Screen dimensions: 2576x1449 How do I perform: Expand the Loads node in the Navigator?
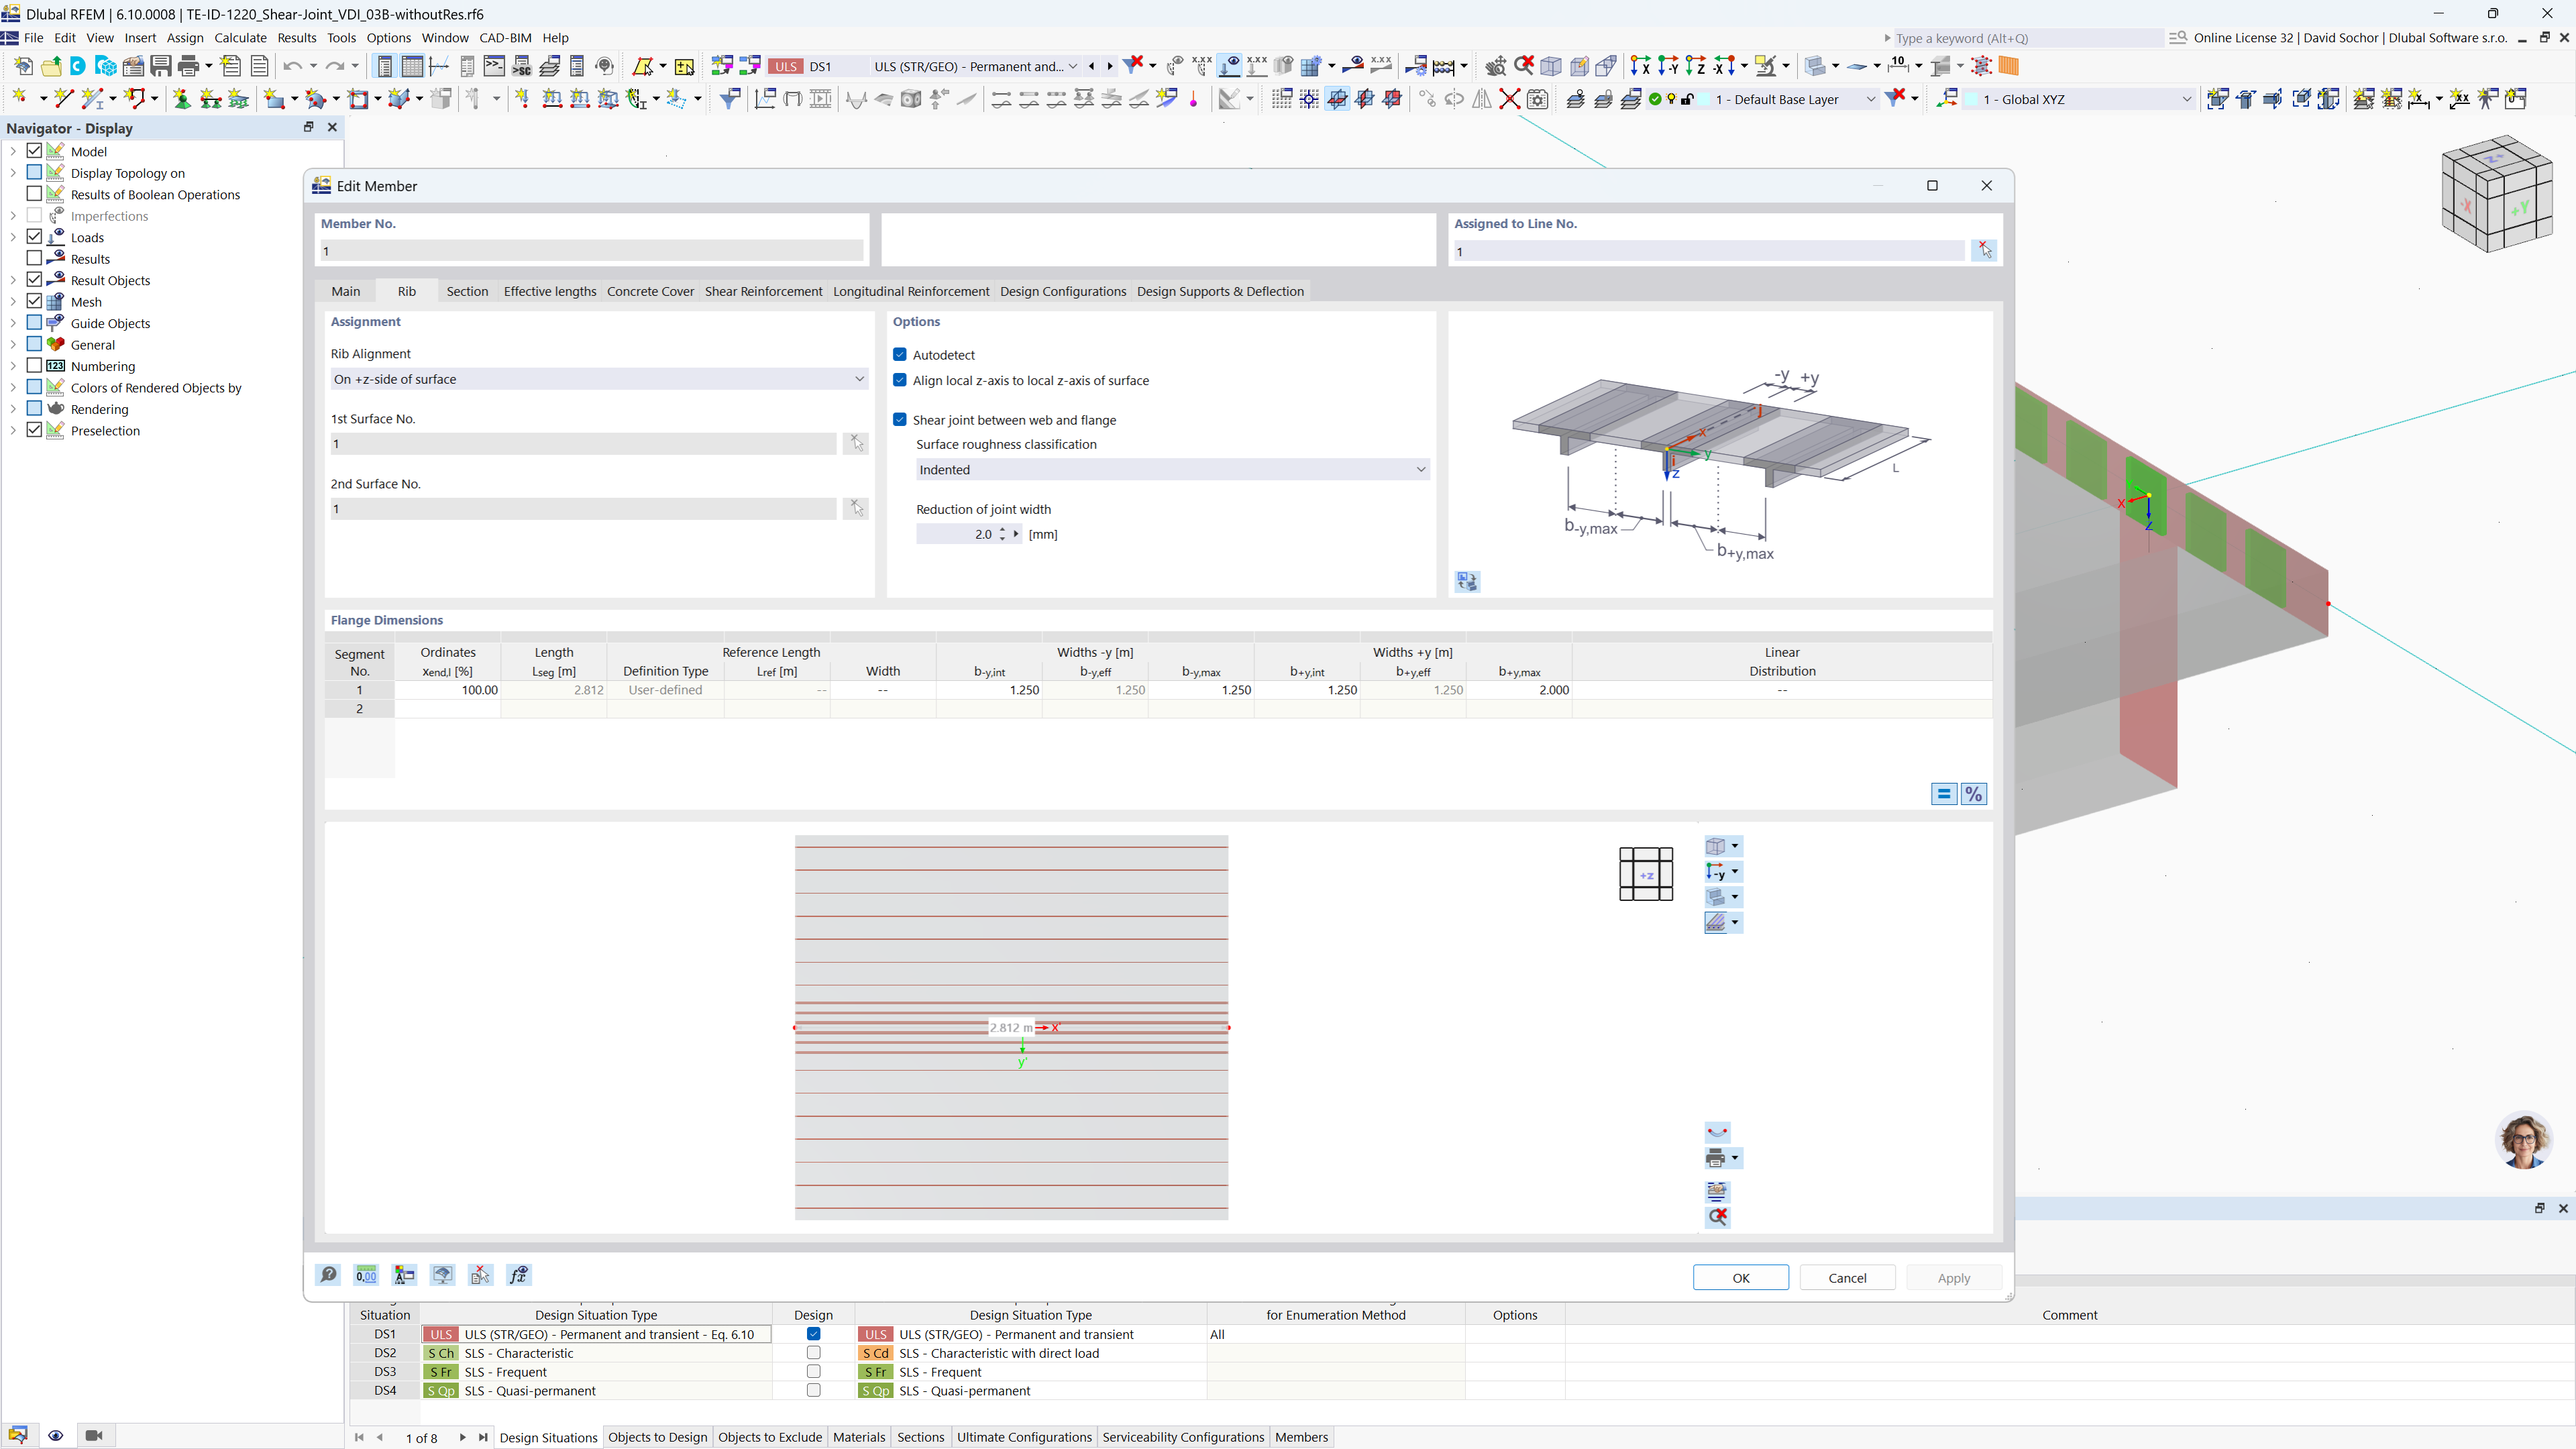pyautogui.click(x=13, y=237)
